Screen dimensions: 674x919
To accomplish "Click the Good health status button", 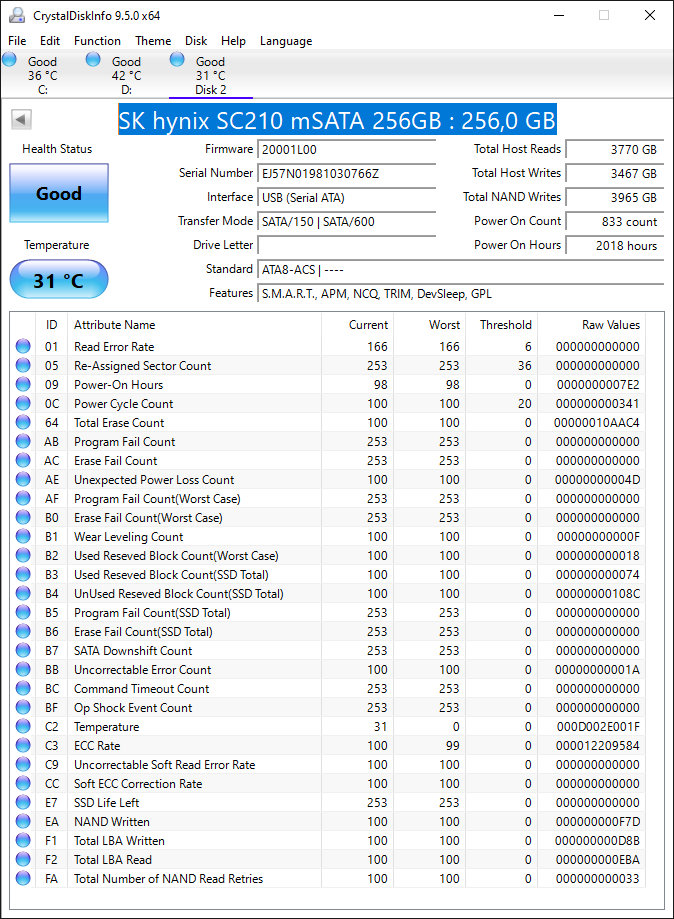I will point(59,193).
